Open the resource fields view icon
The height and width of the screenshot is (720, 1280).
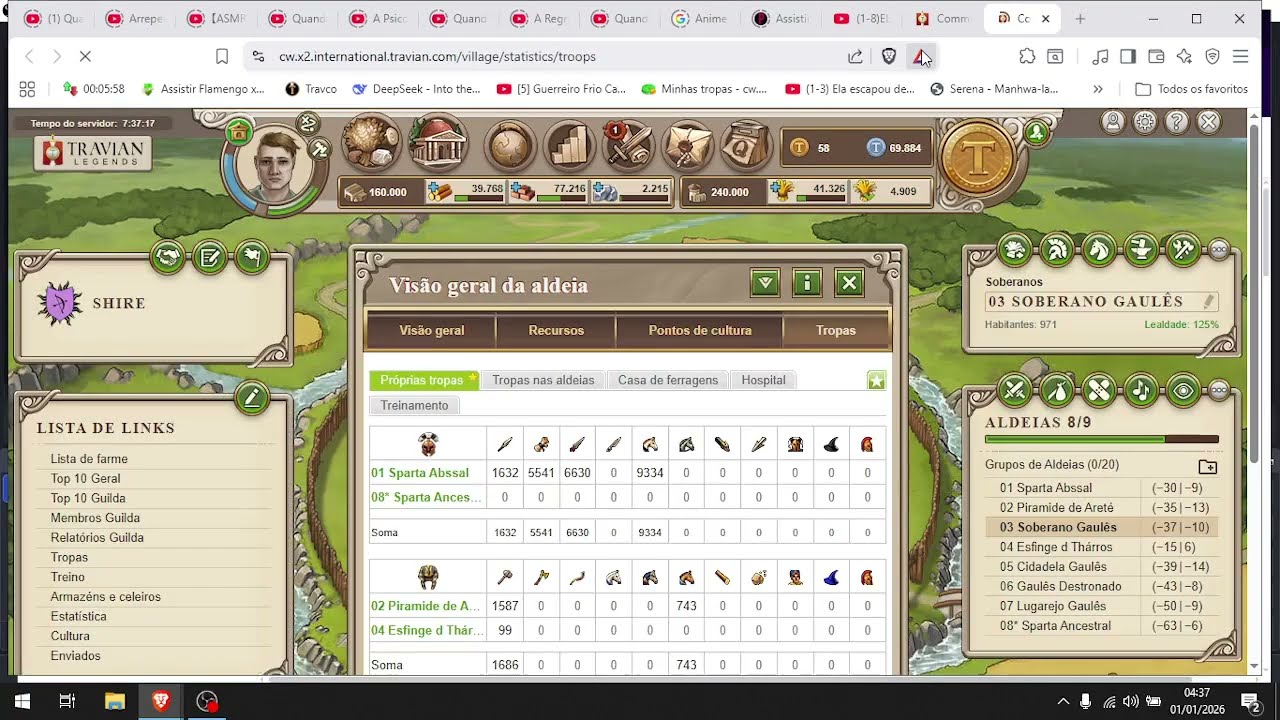[371, 144]
